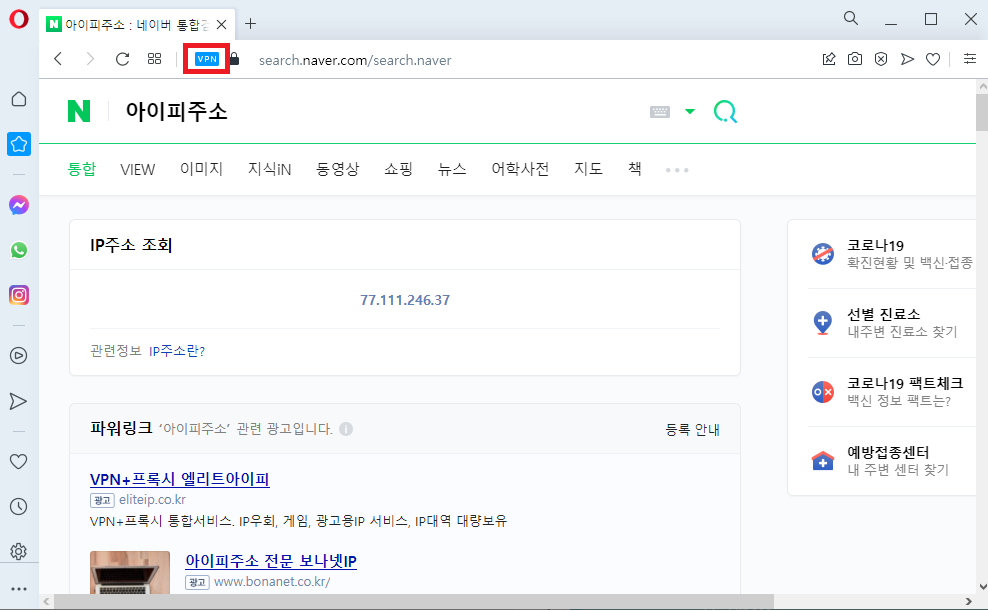The image size is (988, 611).
Task: Open the Opera main menu logo
Action: (x=19, y=19)
